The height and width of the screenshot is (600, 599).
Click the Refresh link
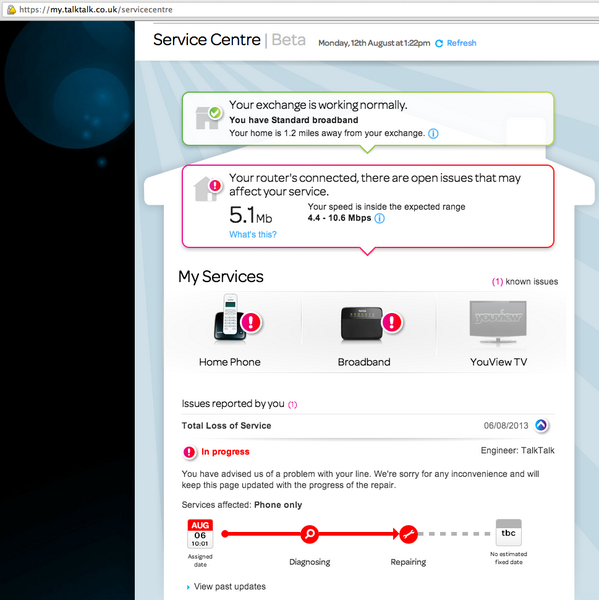462,43
